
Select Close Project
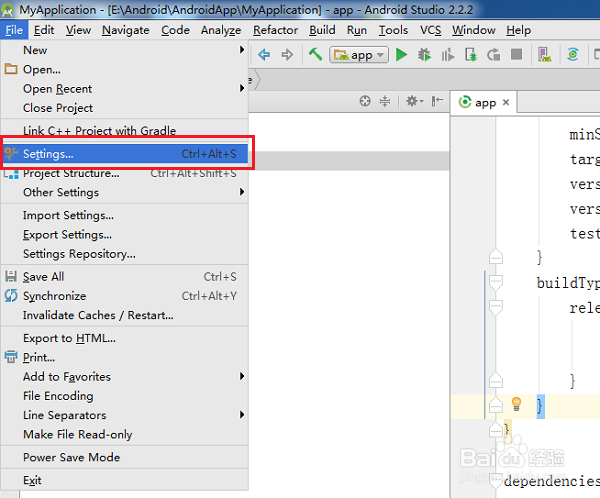point(125,108)
